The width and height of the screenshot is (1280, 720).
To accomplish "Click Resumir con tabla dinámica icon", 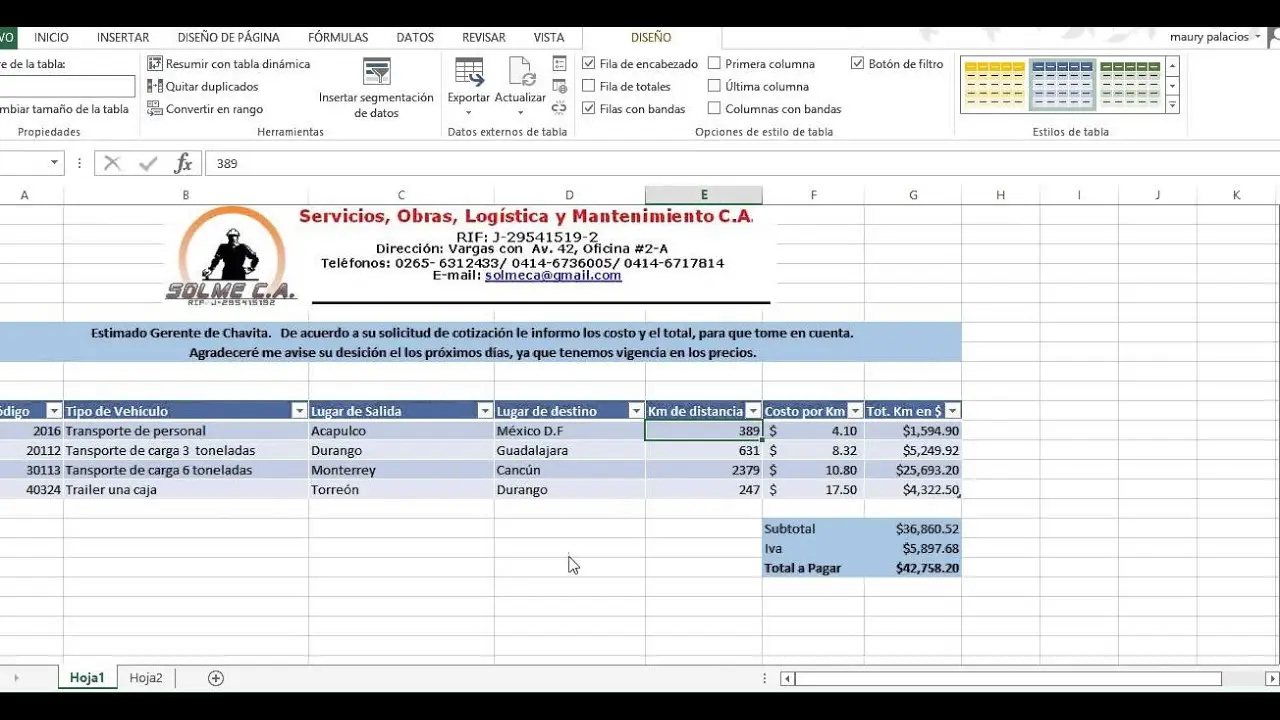I will 155,63.
